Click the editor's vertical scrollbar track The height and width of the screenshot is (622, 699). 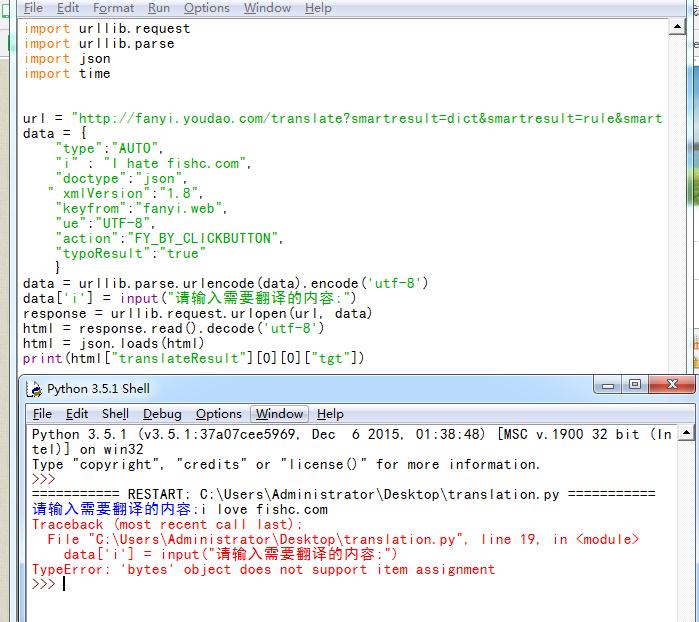(677, 200)
